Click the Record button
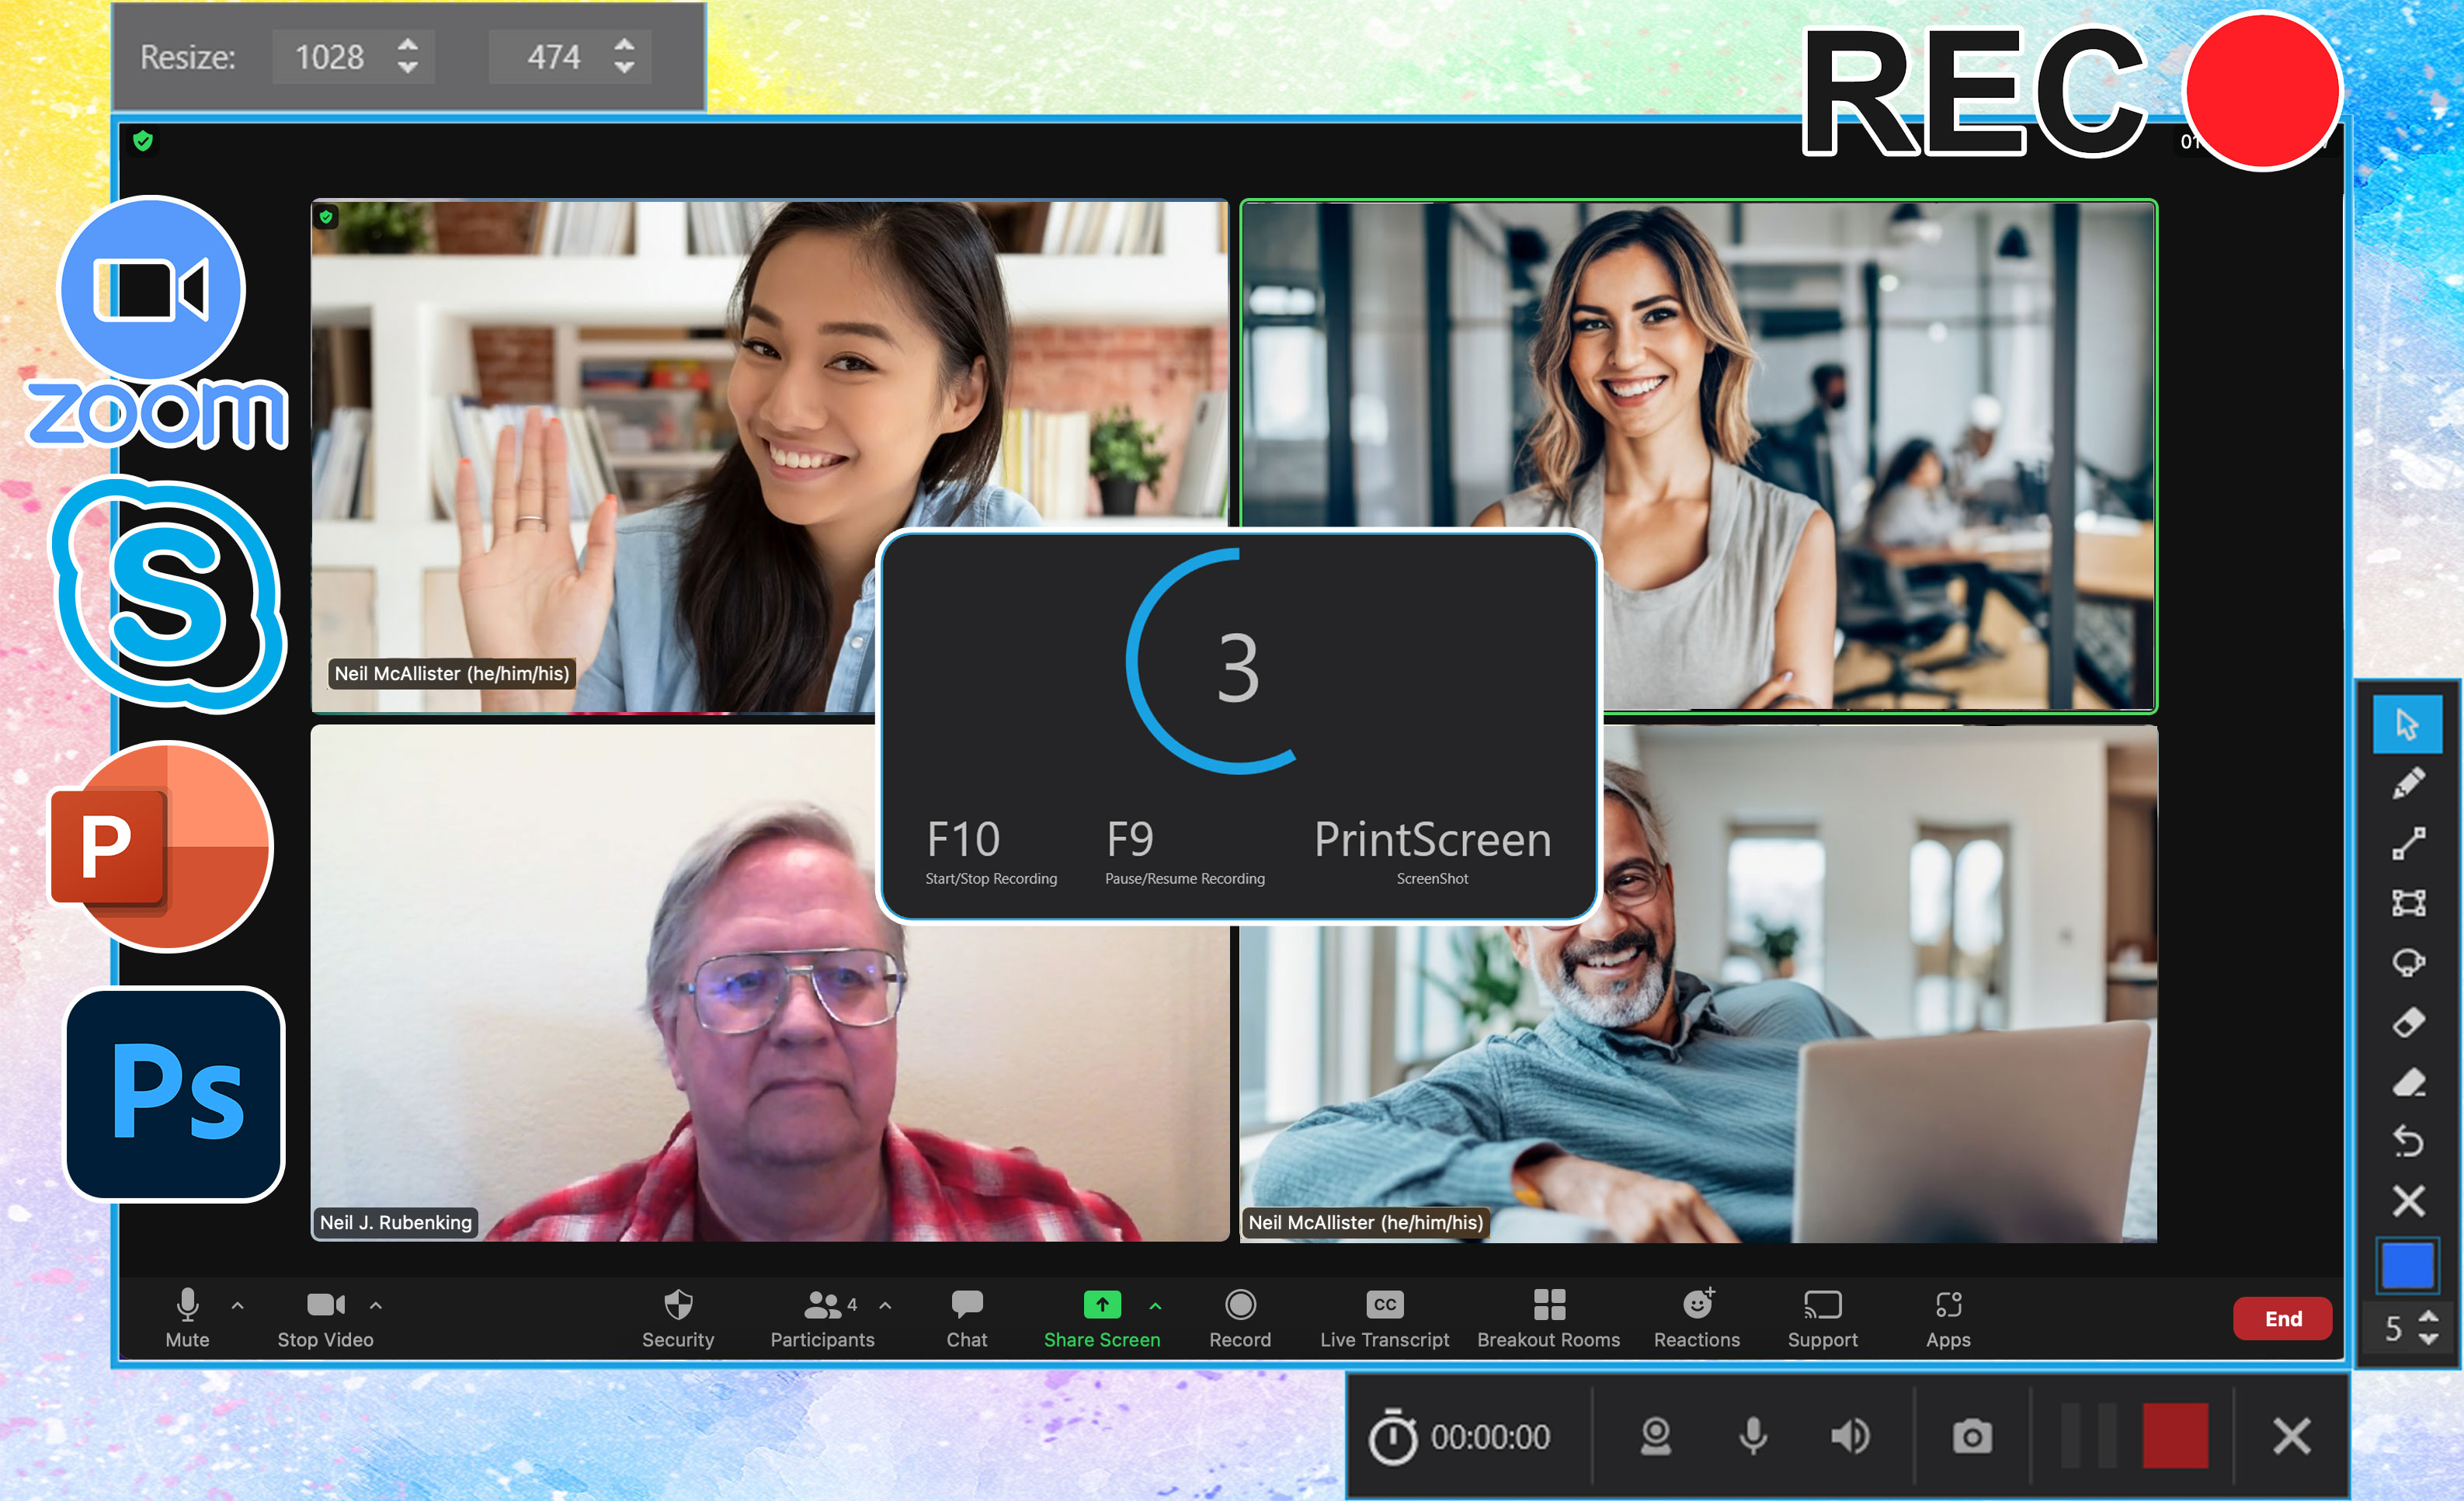Viewport: 2464px width, 1501px height. click(1237, 1316)
